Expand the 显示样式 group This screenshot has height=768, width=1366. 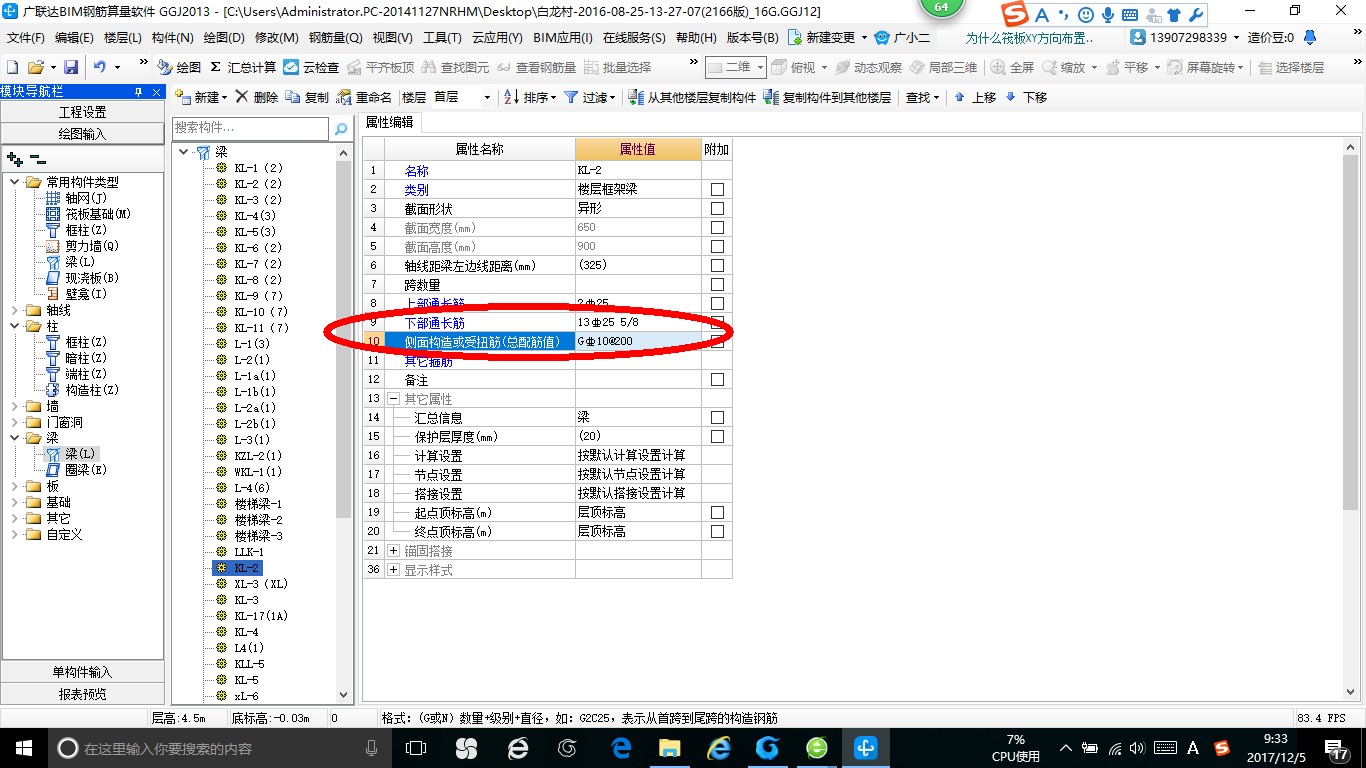coord(393,570)
